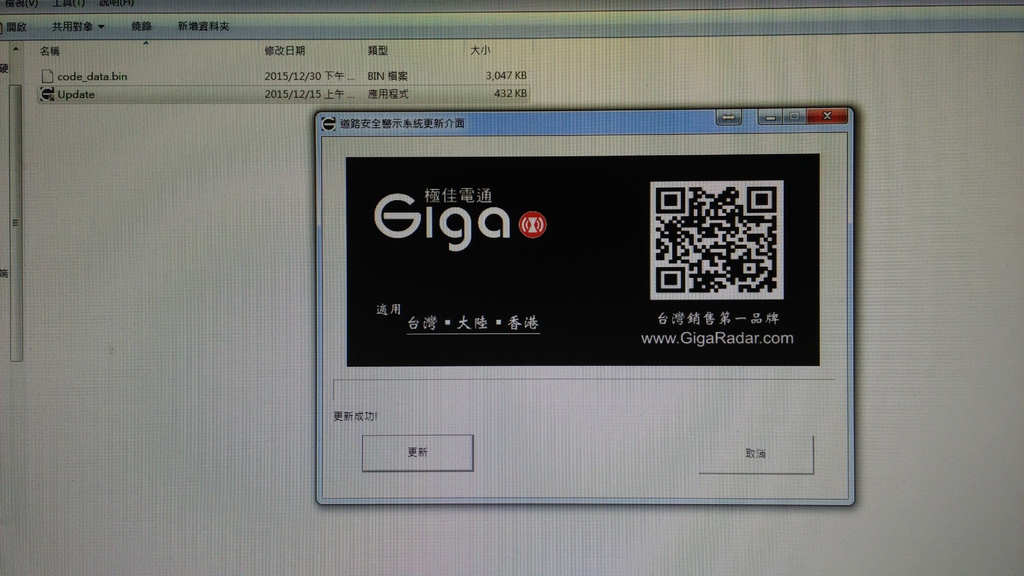Click the blank file icon of code_data.bin
The image size is (1024, 576).
(x=47, y=76)
